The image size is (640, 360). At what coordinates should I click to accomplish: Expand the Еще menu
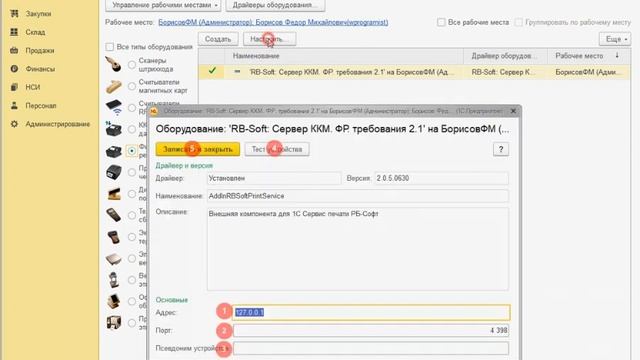pos(614,39)
